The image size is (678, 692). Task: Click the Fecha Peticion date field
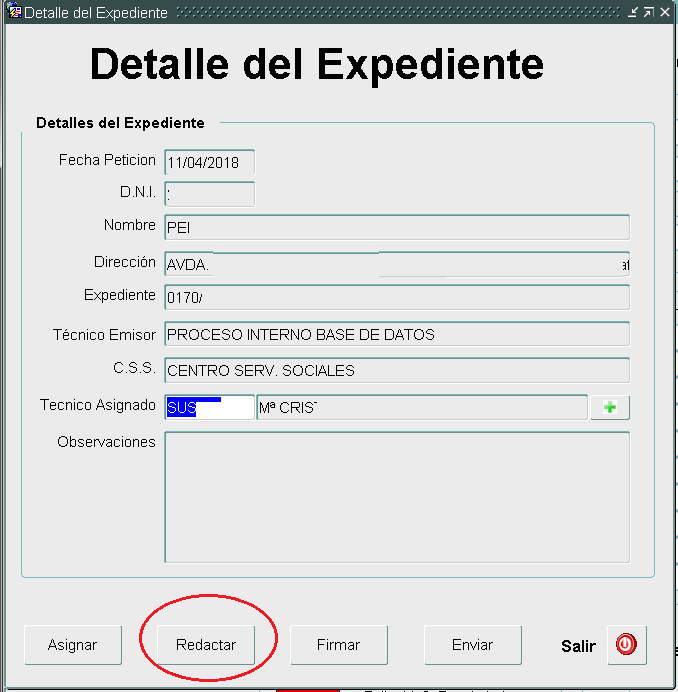click(x=209, y=162)
